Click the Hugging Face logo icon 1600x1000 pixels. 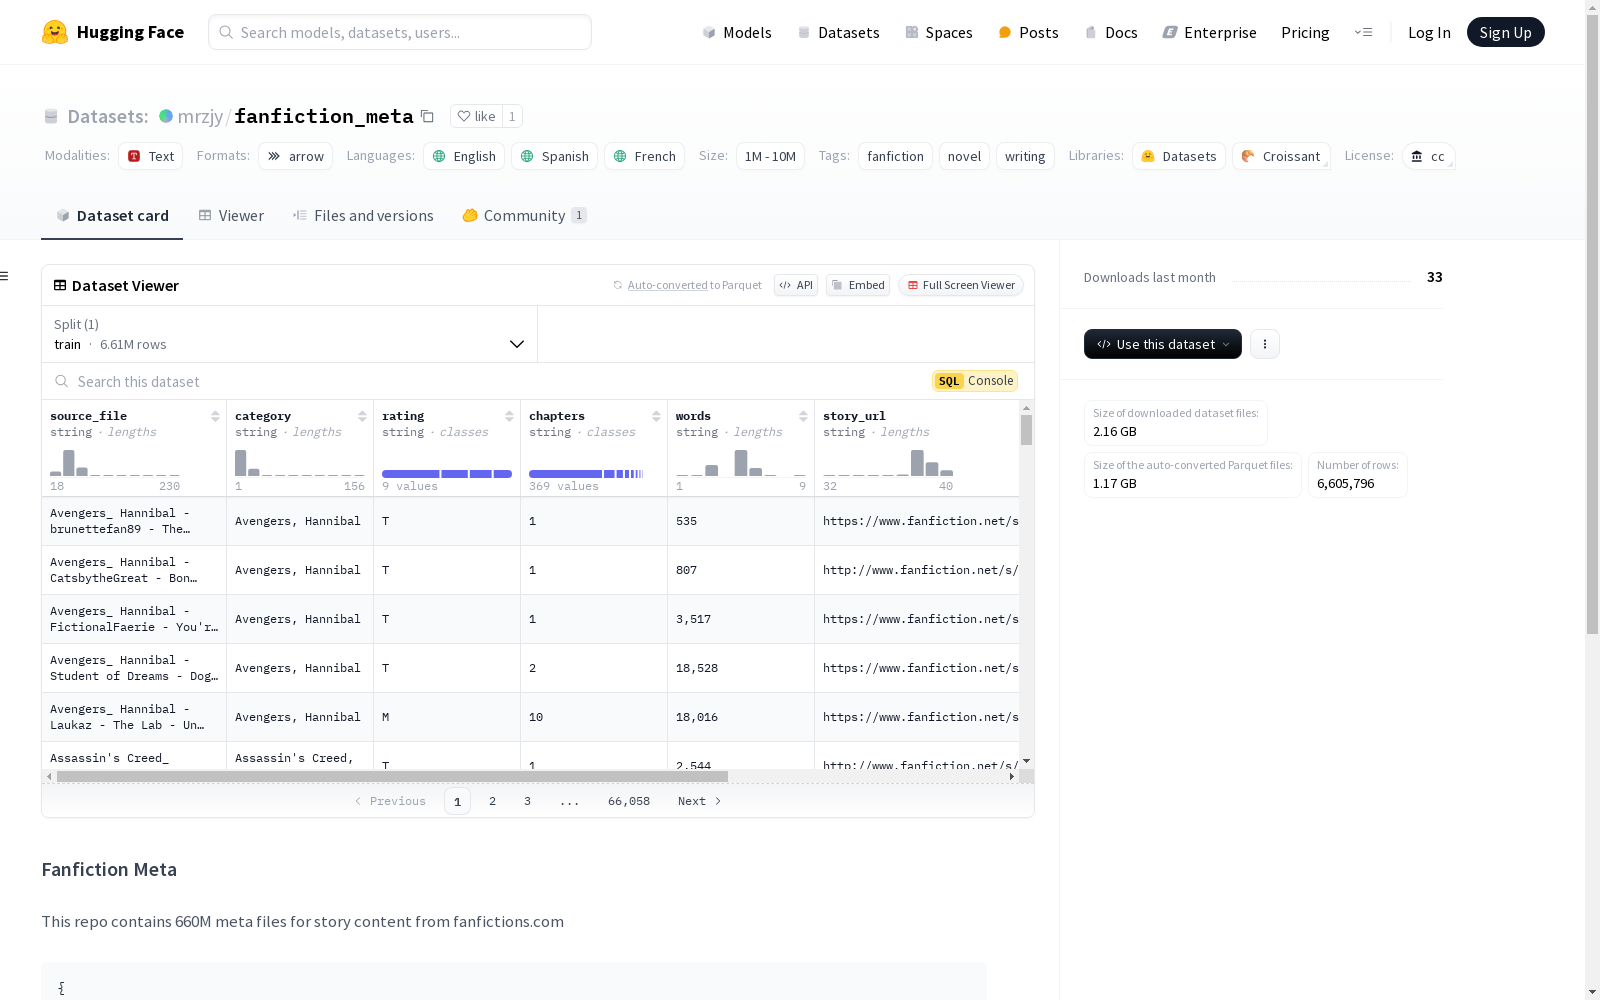(x=55, y=32)
